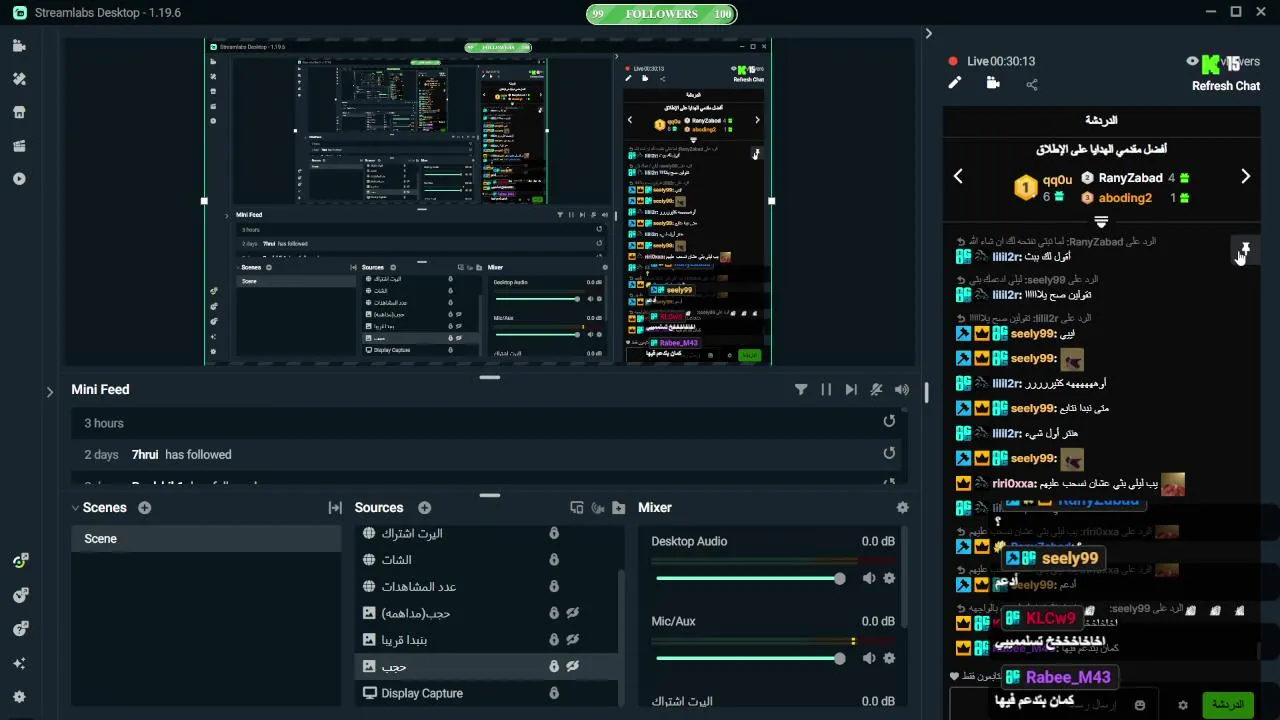Click the Refresh Chat link
The image size is (1280, 720).
click(x=1225, y=86)
